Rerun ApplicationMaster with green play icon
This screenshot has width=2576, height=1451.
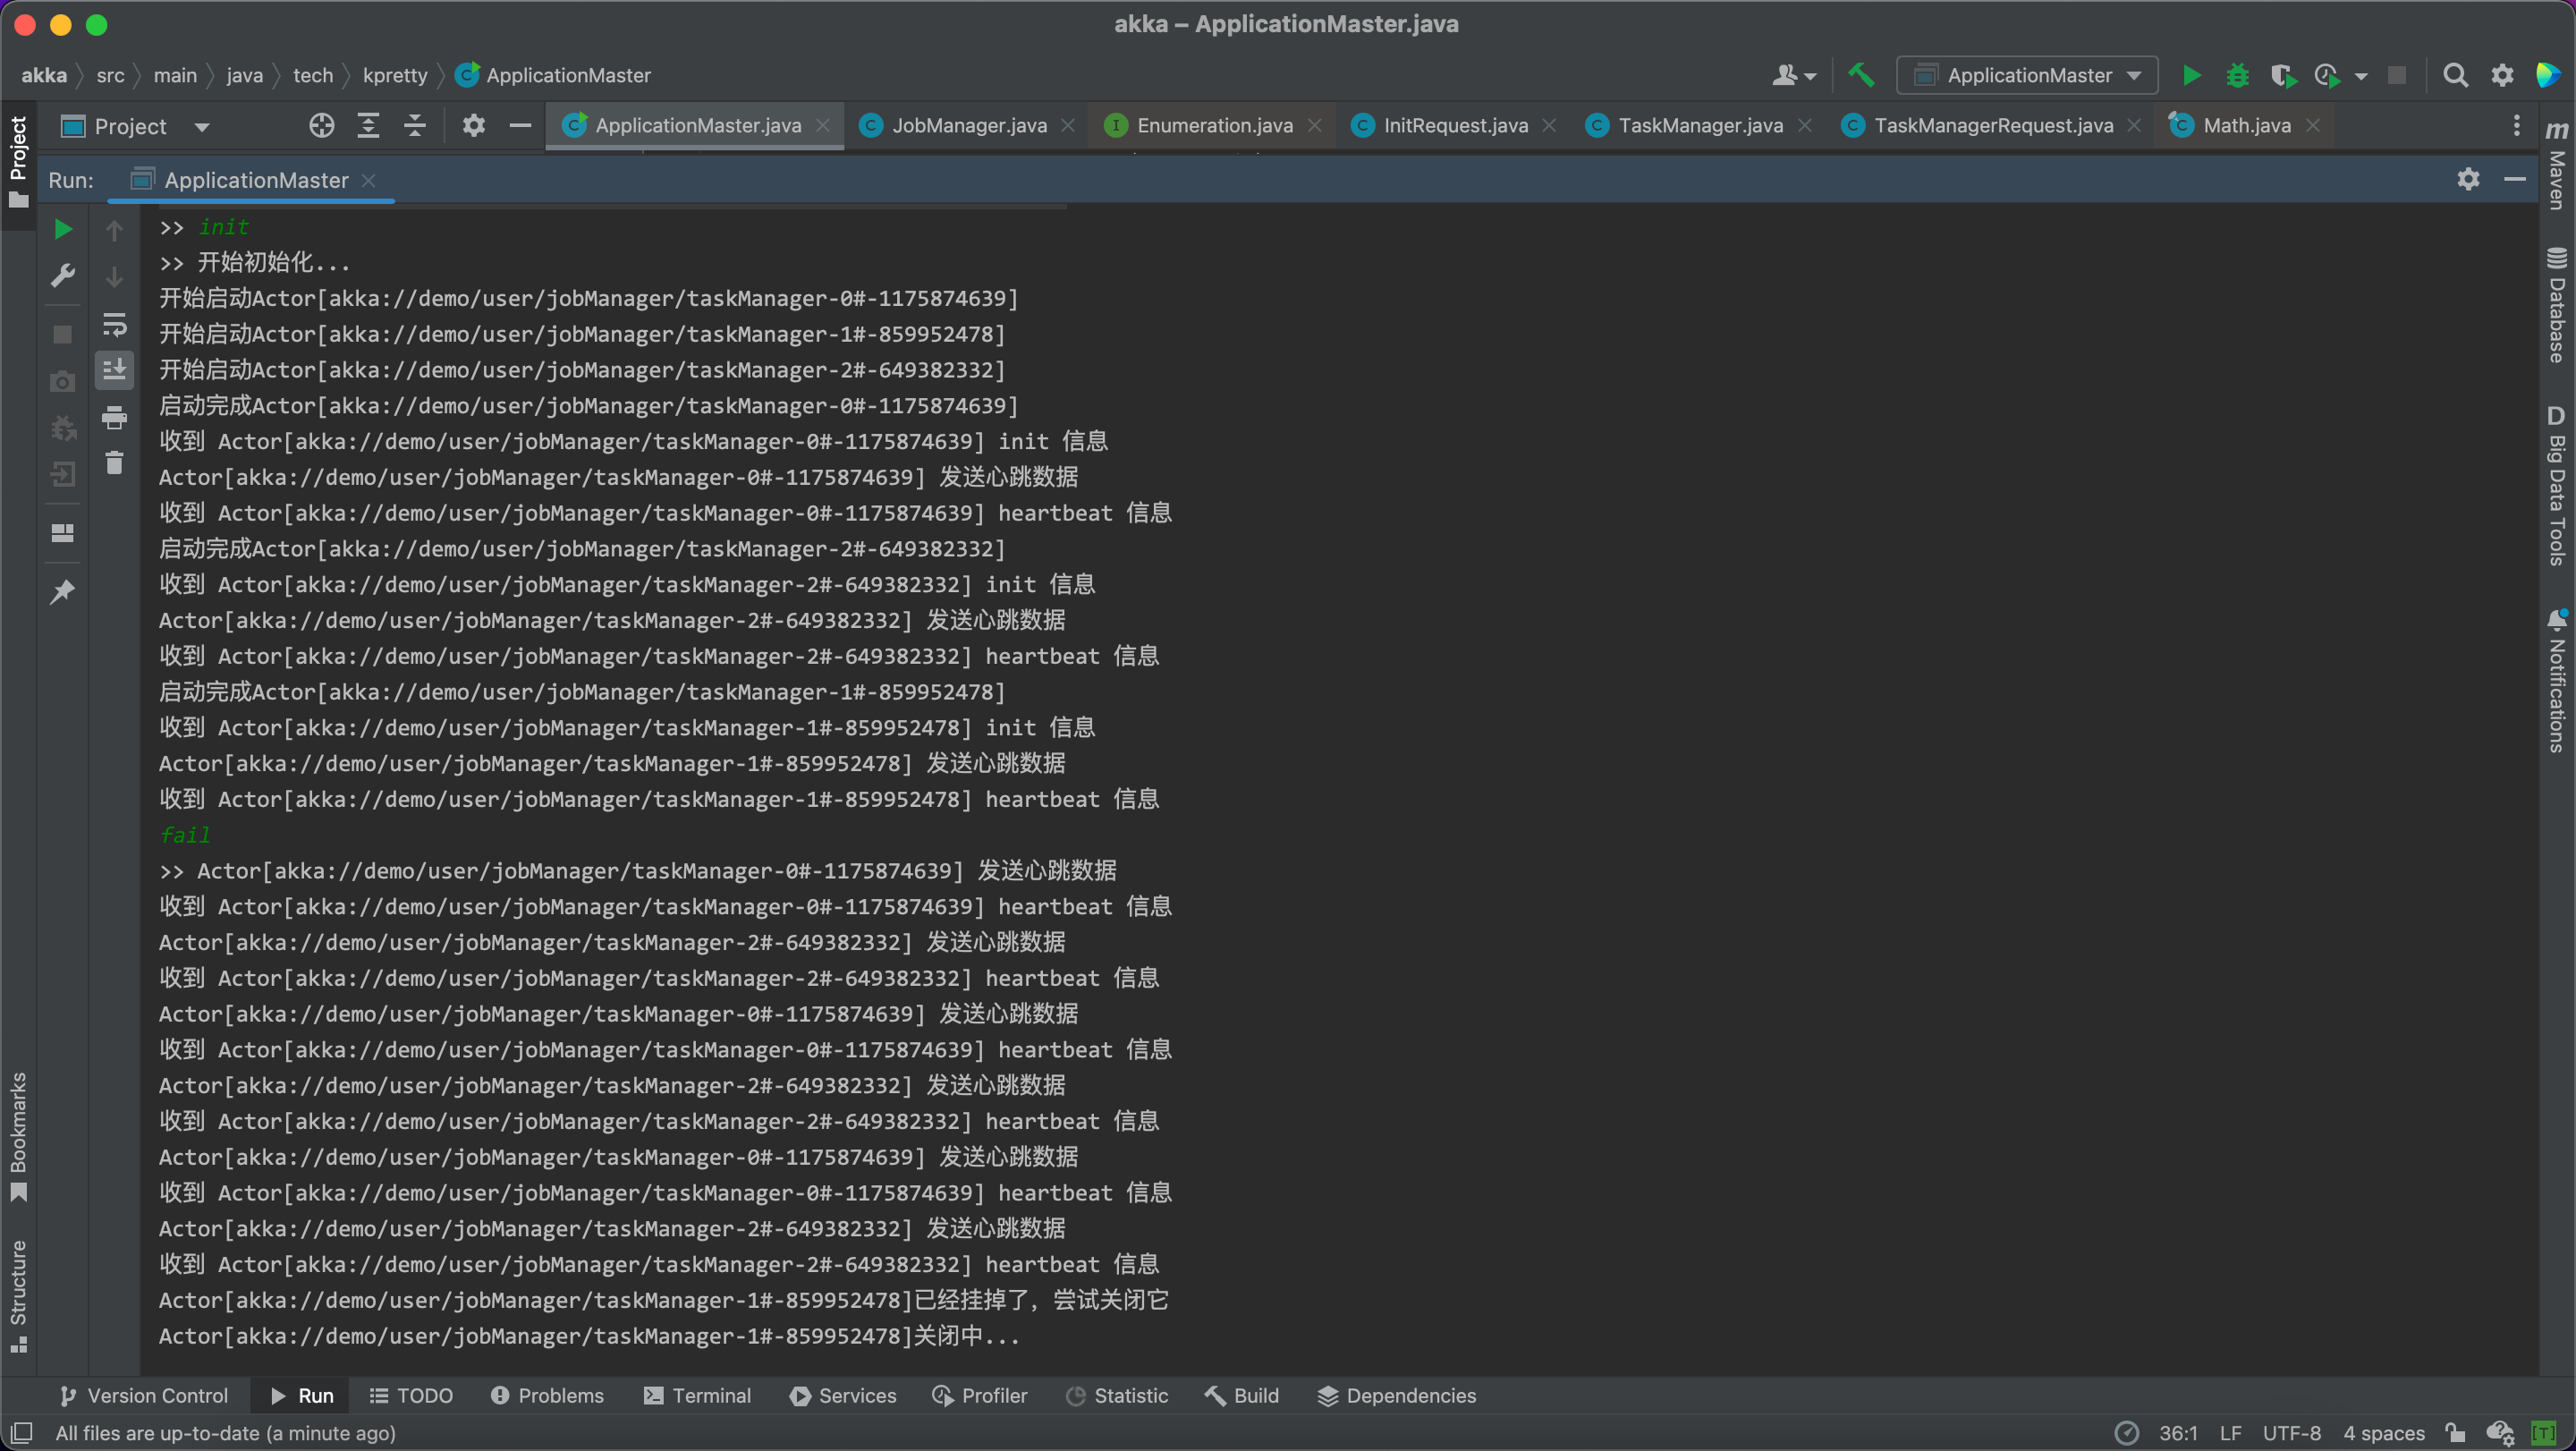(62, 229)
